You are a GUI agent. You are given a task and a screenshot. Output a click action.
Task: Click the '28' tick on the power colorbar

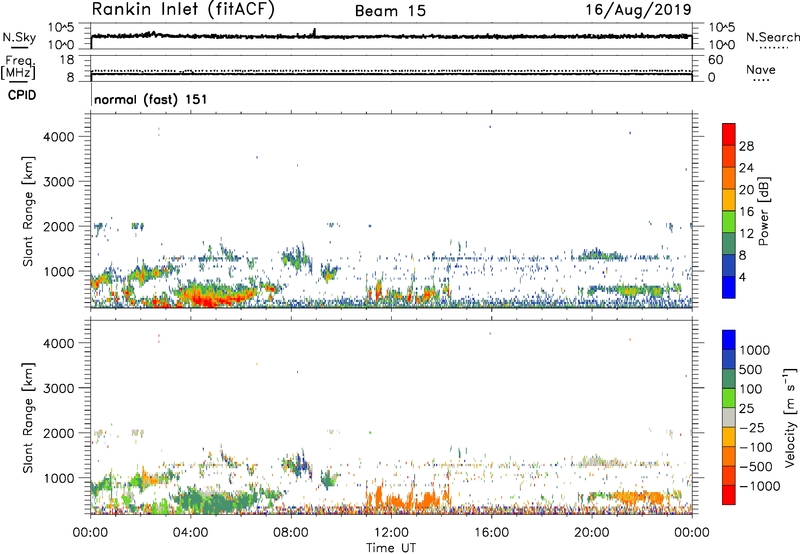(746, 146)
